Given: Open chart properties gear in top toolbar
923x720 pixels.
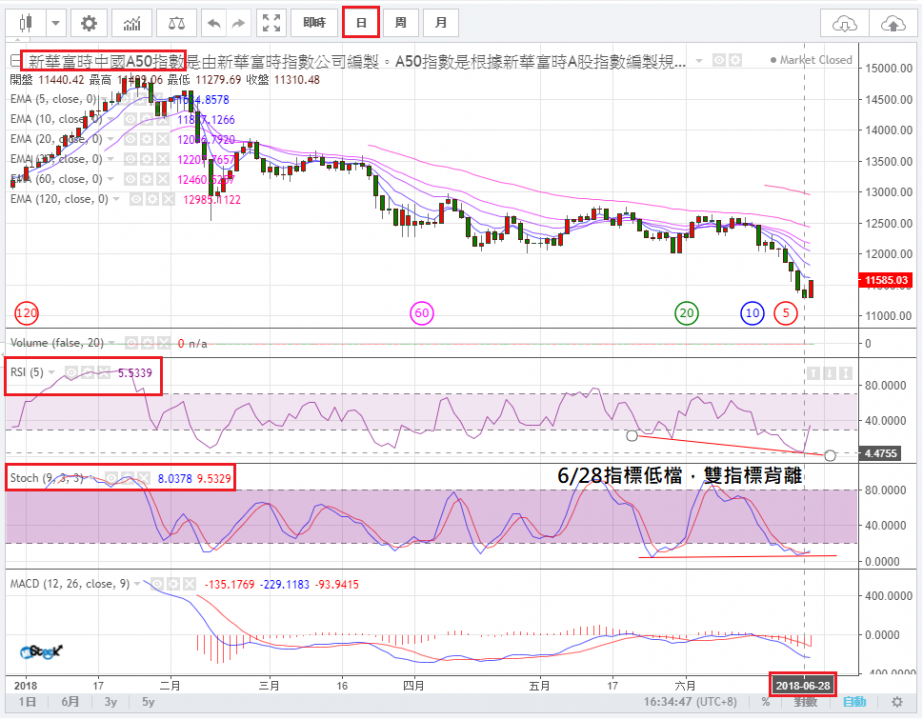Looking at the screenshot, I should [88, 24].
